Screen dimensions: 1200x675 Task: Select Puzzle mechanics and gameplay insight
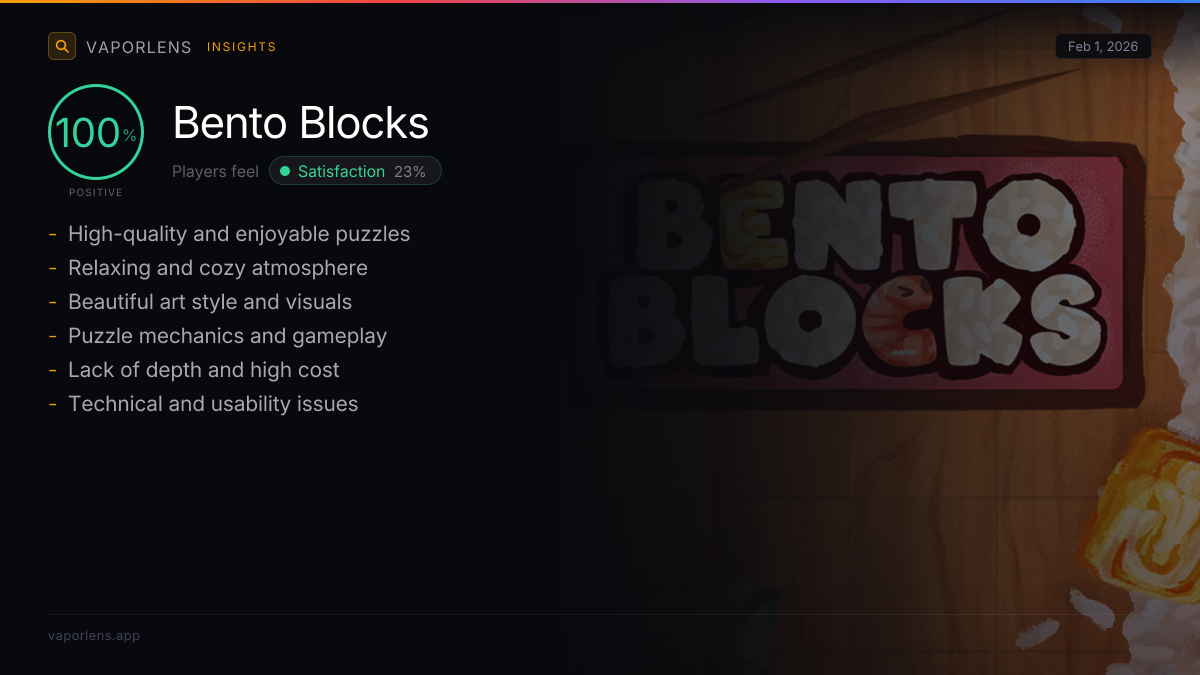click(227, 336)
